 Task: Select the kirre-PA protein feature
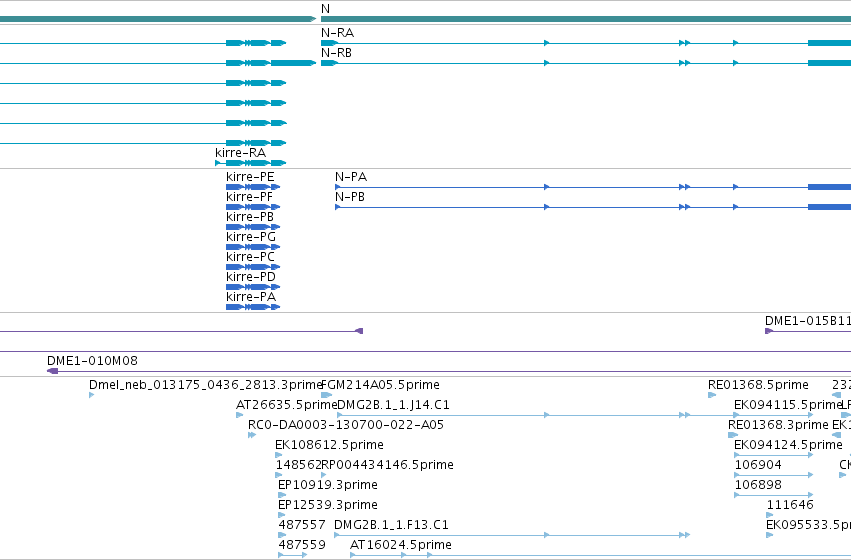click(x=253, y=307)
